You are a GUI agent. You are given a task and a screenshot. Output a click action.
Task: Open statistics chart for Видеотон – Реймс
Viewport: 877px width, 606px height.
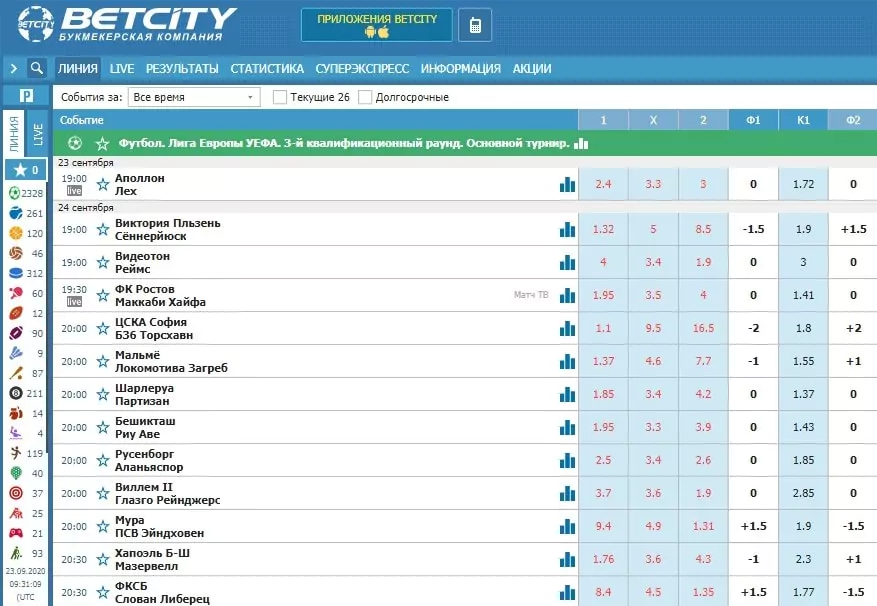point(567,262)
